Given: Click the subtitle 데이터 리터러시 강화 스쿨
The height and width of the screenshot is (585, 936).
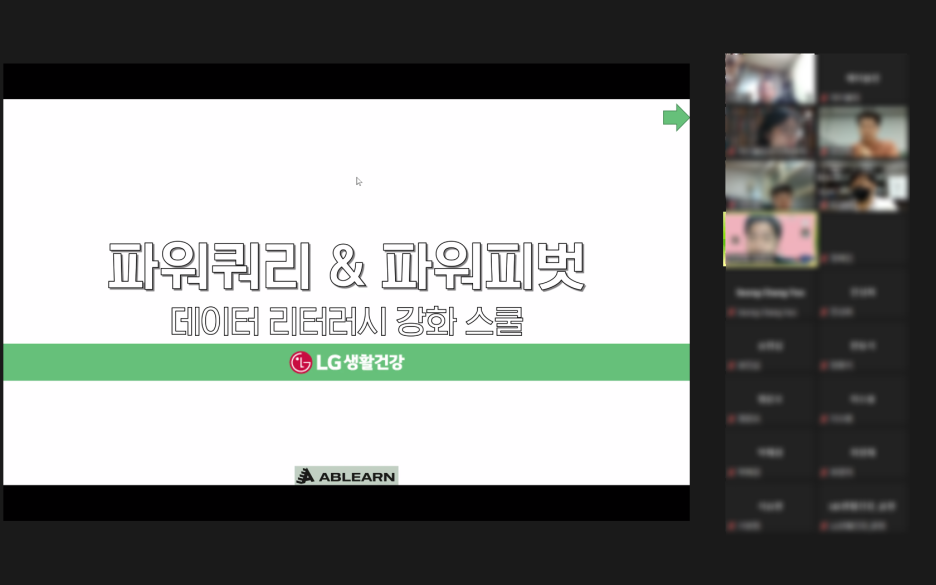Looking at the screenshot, I should tap(346, 322).
